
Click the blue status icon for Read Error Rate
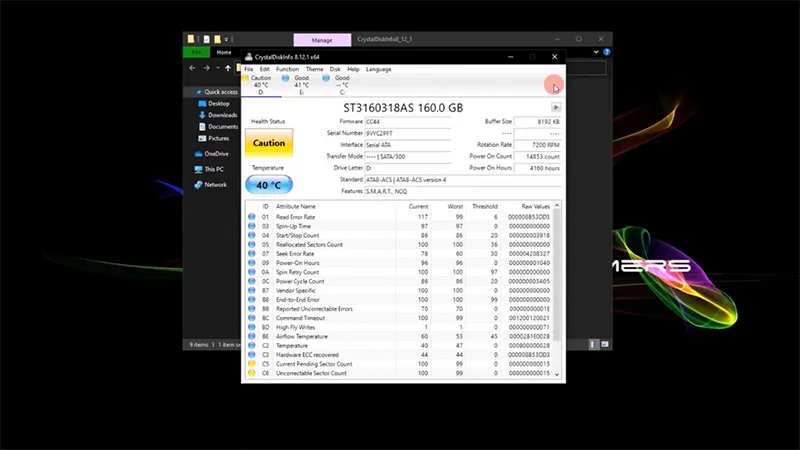251,216
